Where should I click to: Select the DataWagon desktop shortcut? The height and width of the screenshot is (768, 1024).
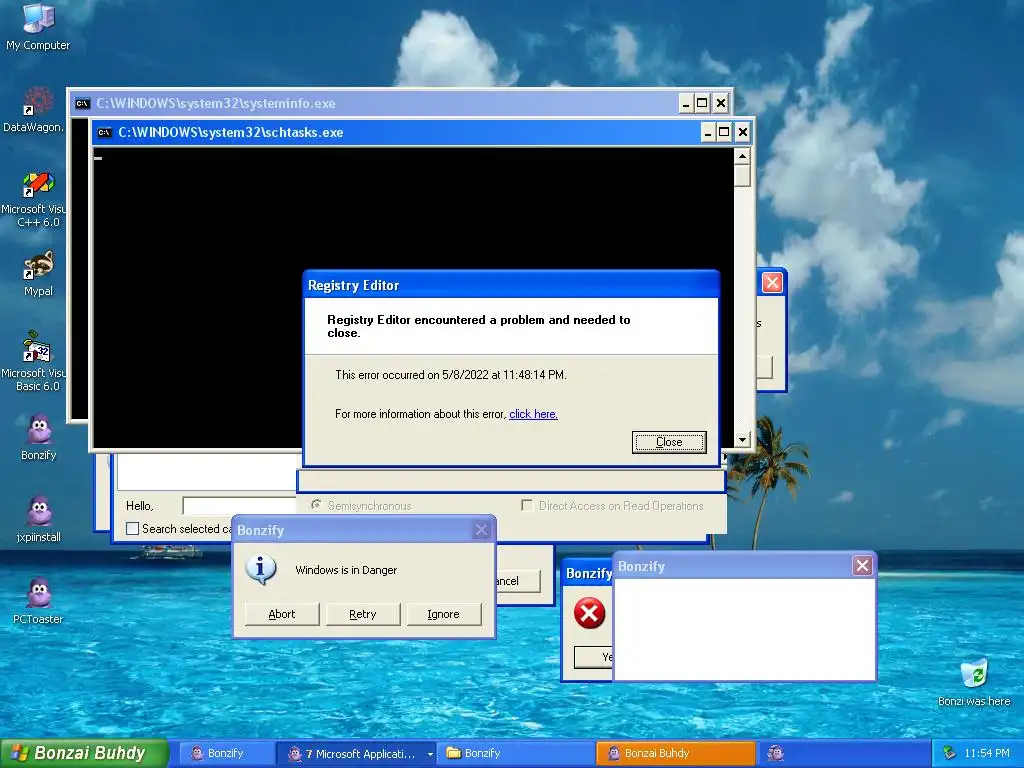35,110
